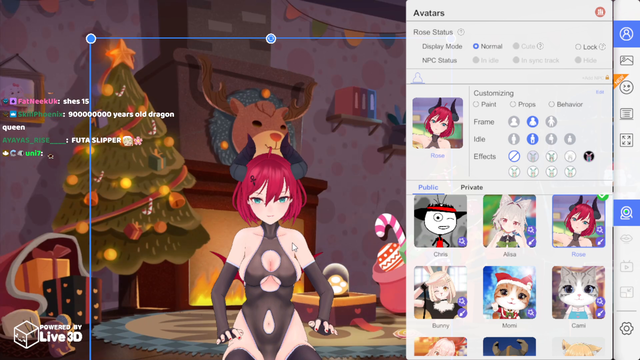The width and height of the screenshot is (640, 360).
Task: Switch to the Public avatars tab
Action: [x=428, y=187]
